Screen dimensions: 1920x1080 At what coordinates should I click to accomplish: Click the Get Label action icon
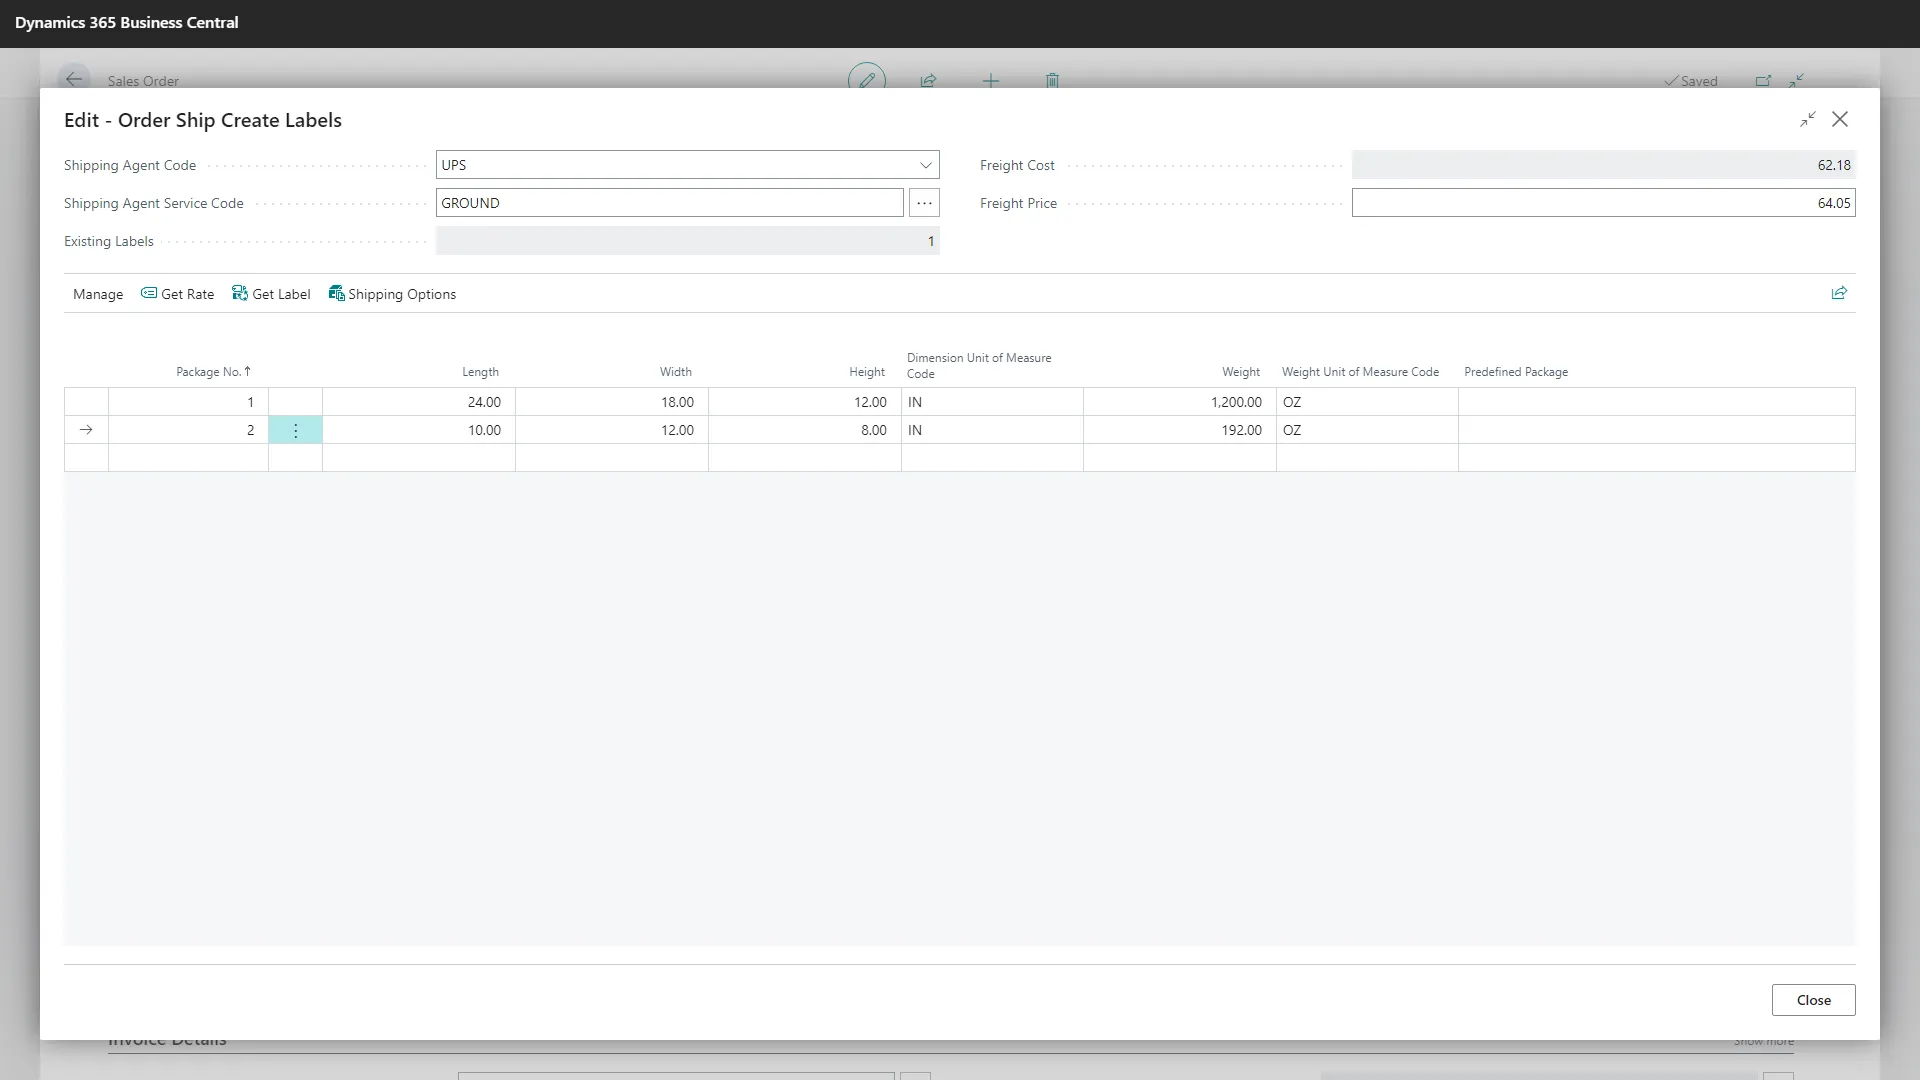pyautogui.click(x=240, y=293)
